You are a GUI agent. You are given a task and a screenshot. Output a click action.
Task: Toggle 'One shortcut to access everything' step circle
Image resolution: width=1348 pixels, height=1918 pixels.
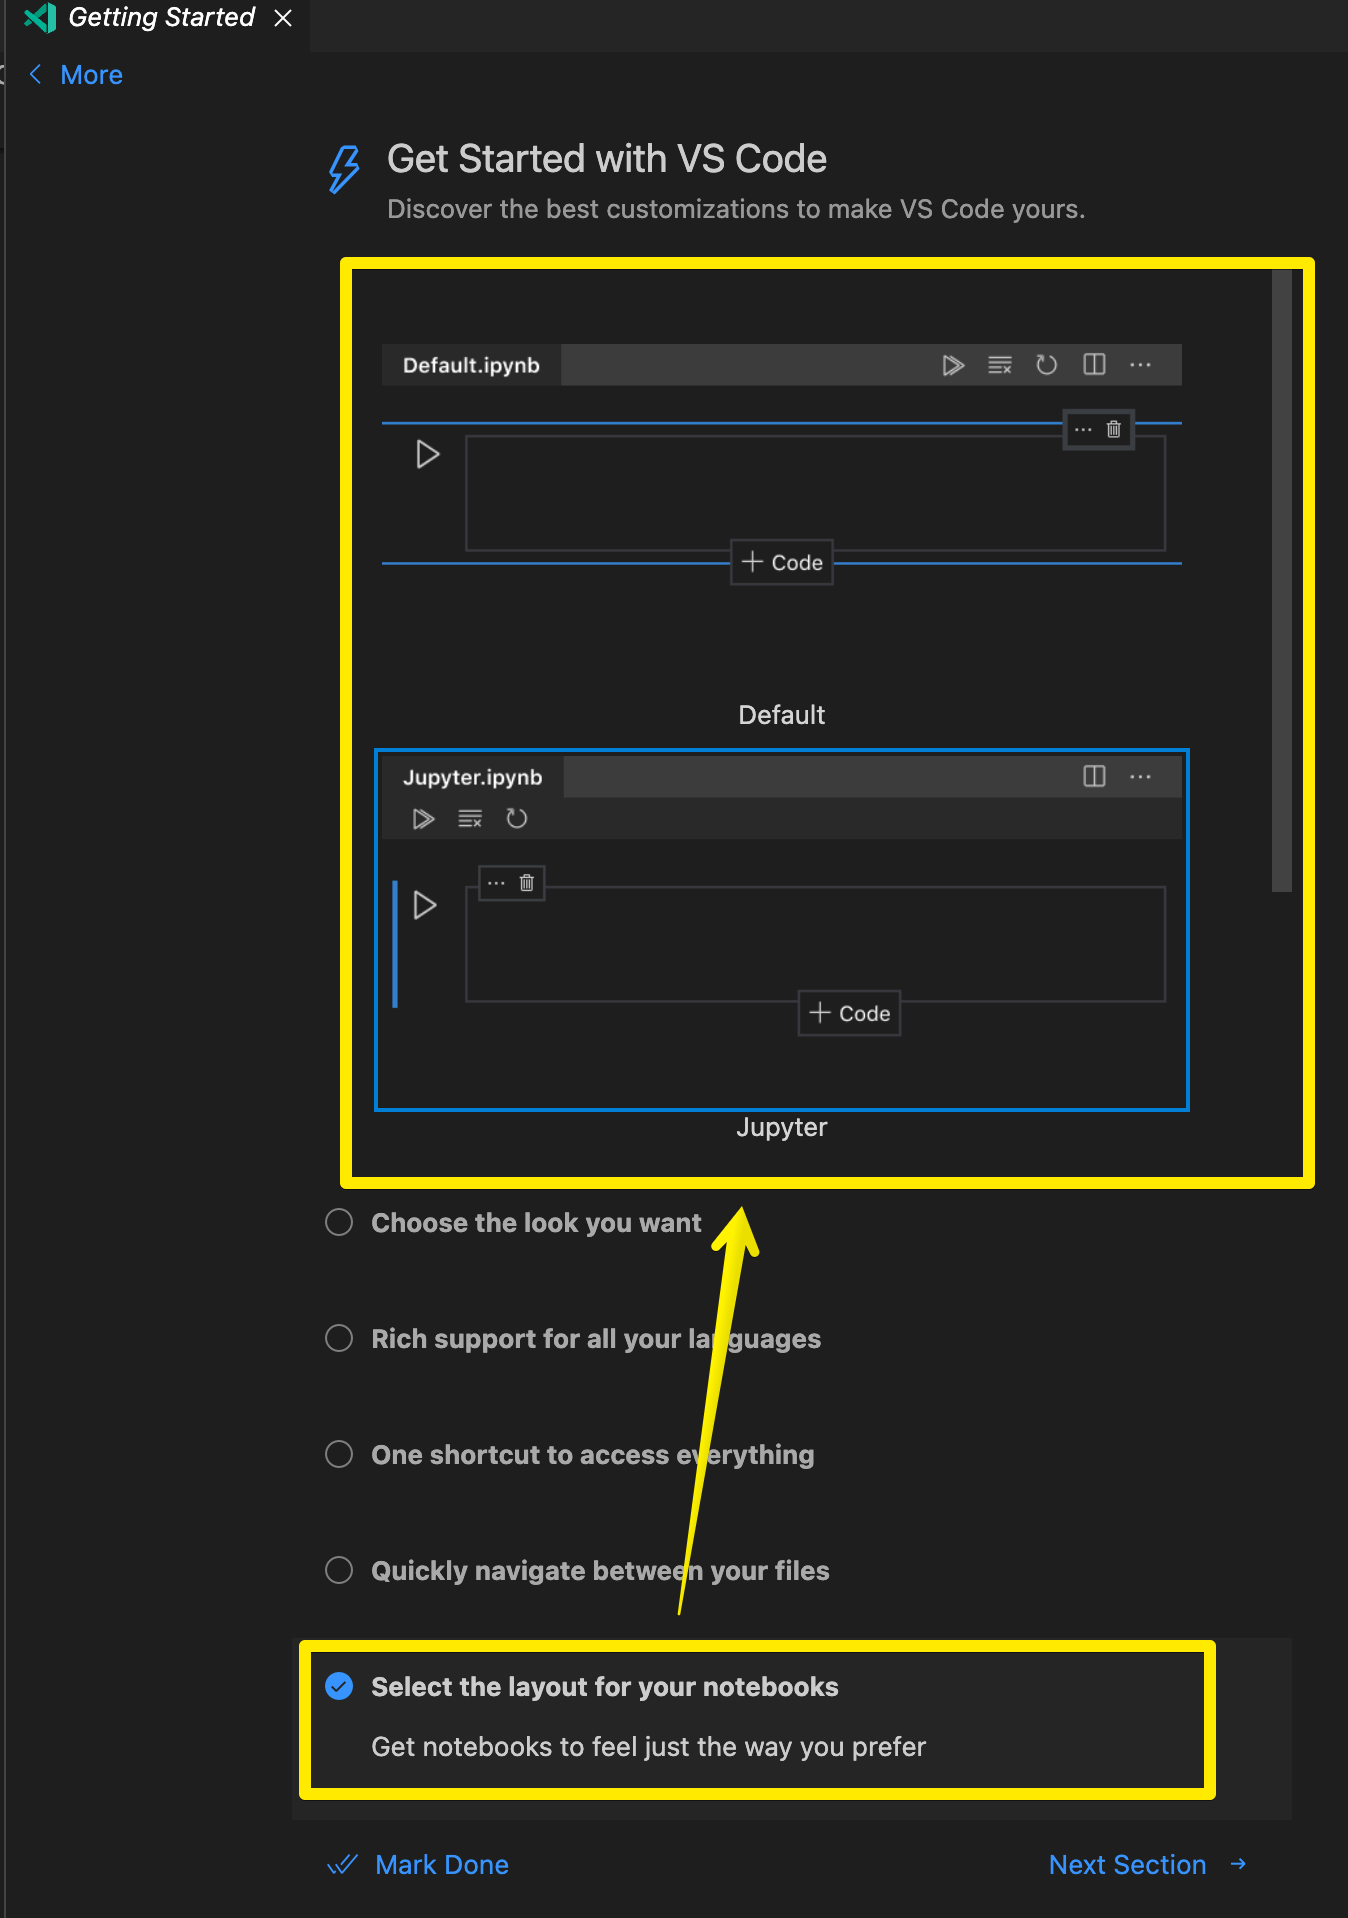click(x=339, y=1454)
